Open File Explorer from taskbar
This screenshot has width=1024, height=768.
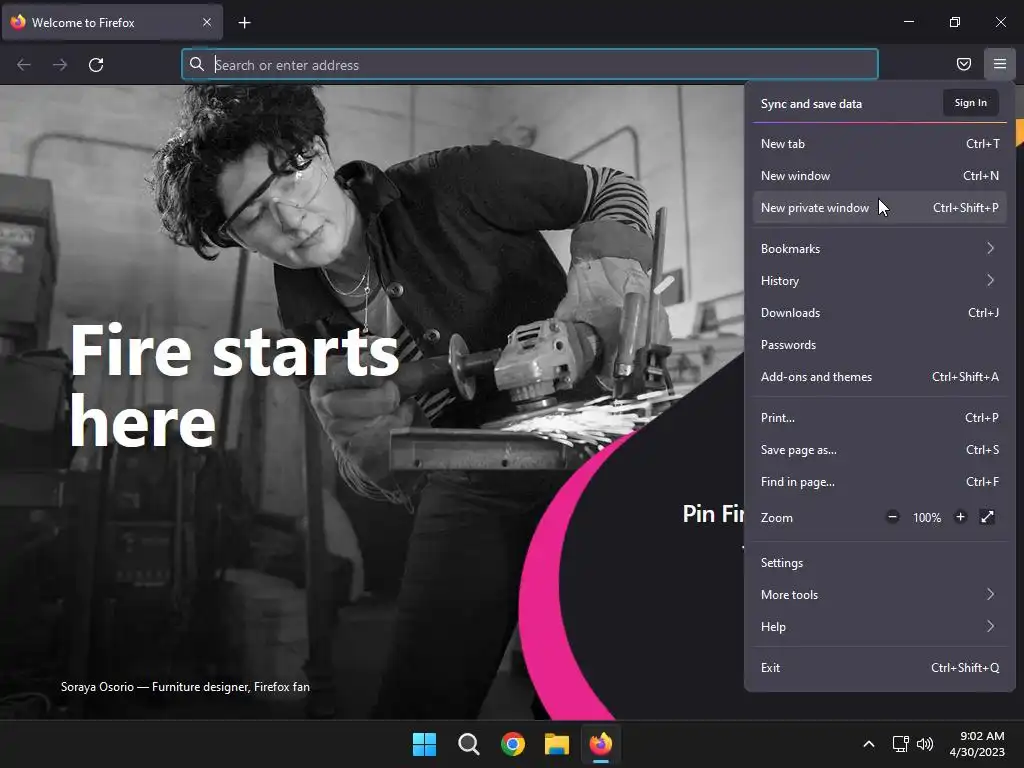557,744
